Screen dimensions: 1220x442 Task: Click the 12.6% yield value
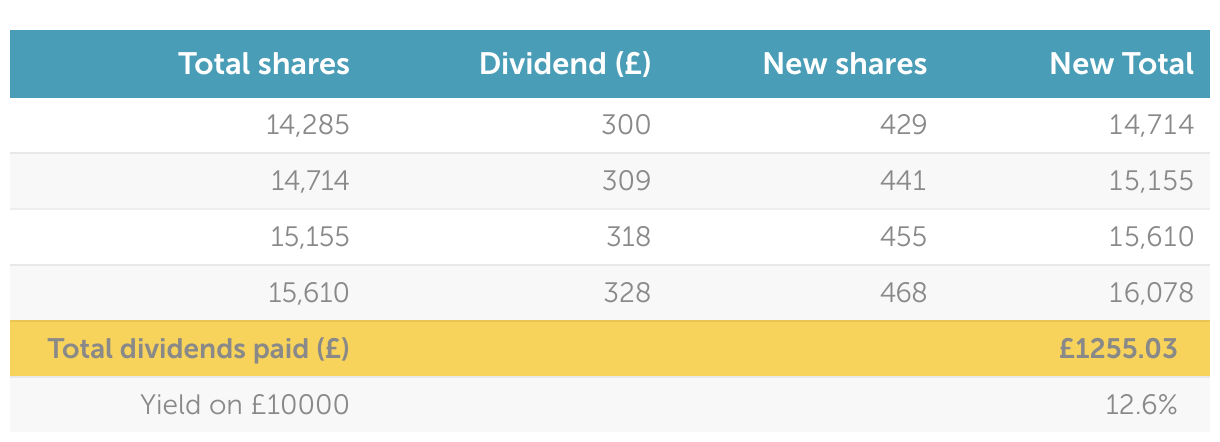(x=1140, y=405)
